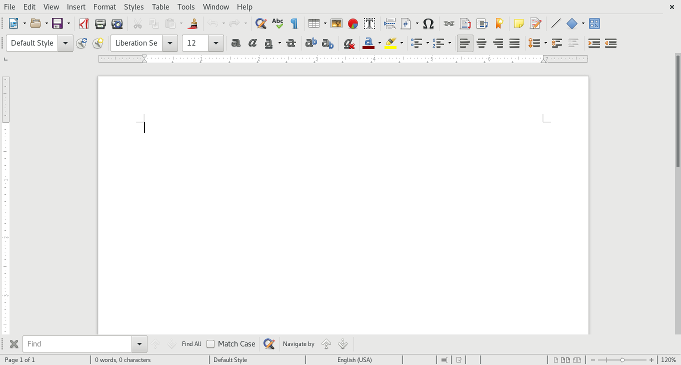Screen dimensions: 681x365
Task: Open the File menu
Action: pyautogui.click(x=9, y=7)
